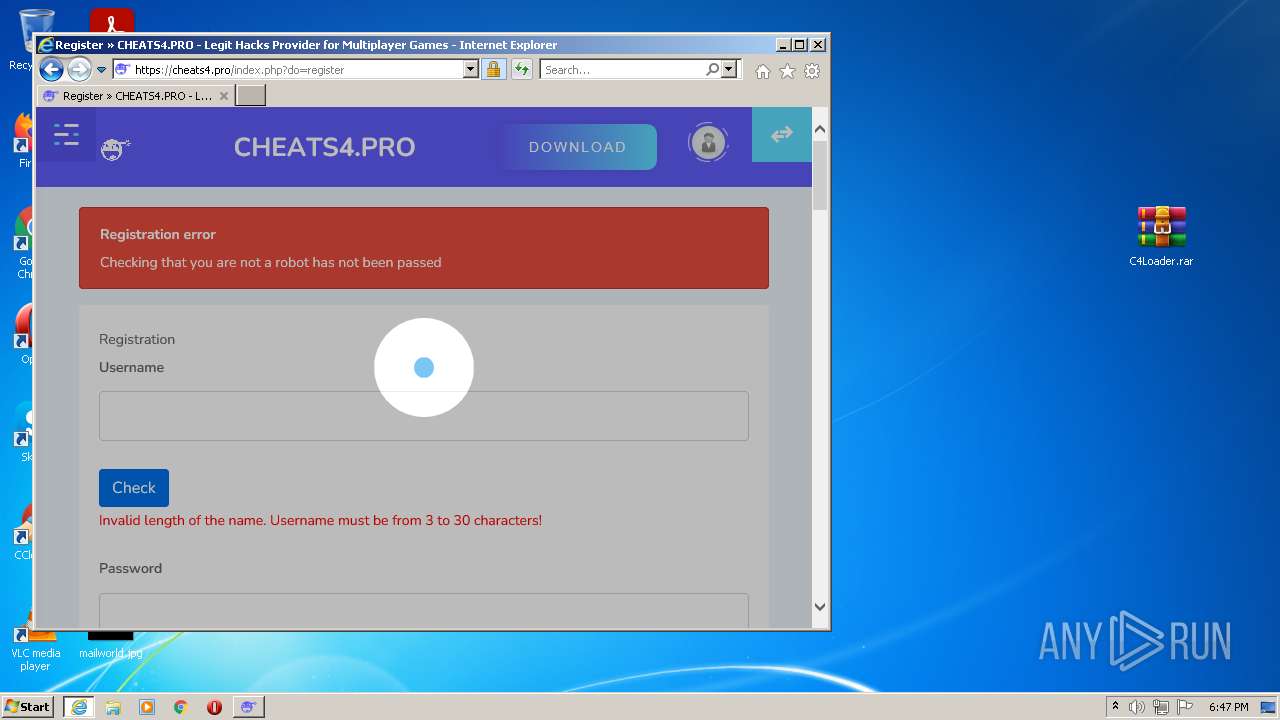Viewport: 1280px width, 720px height.
Task: Open recent pages dropdown beside Forward button
Action: (101, 70)
